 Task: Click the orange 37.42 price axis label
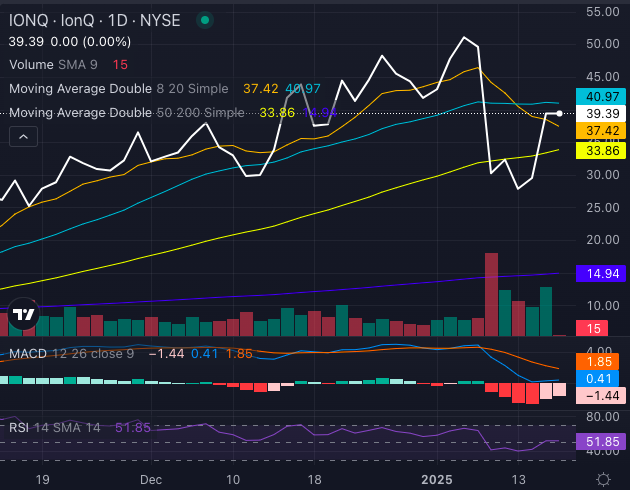[602, 131]
